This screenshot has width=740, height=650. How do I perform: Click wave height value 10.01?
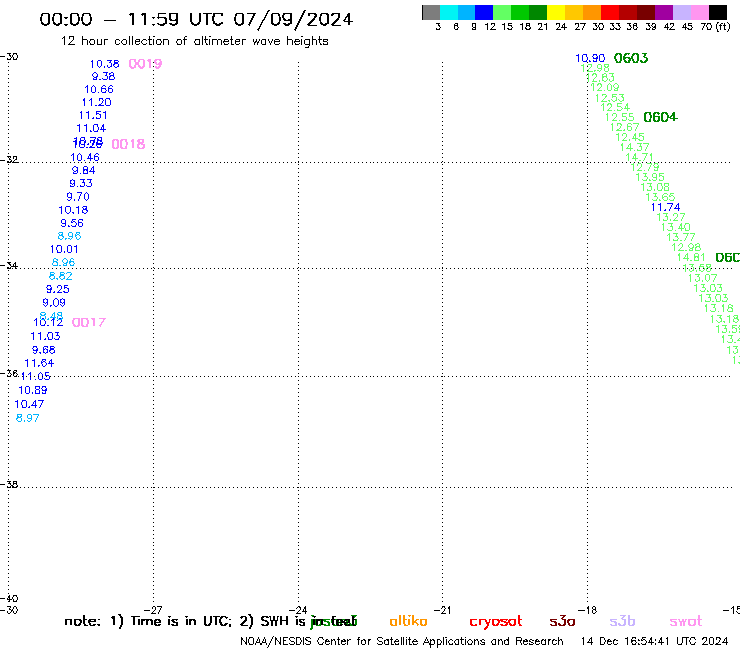(64, 249)
